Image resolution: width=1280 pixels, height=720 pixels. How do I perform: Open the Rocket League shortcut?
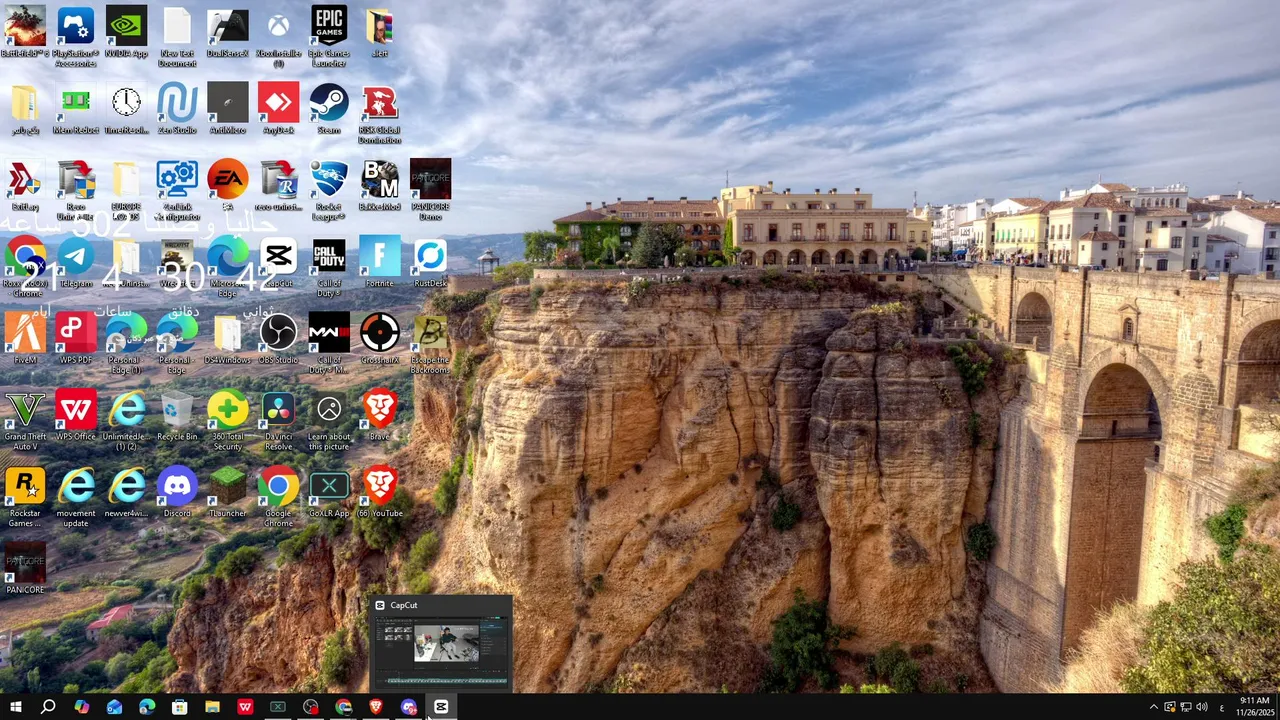329,190
